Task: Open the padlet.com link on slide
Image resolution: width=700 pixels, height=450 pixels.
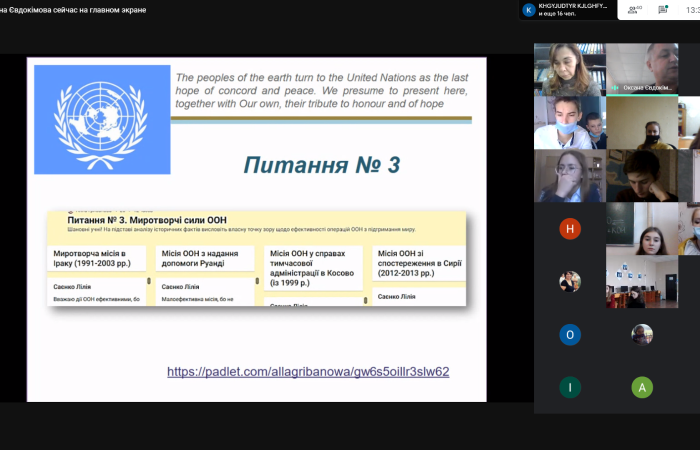Action: (x=308, y=372)
